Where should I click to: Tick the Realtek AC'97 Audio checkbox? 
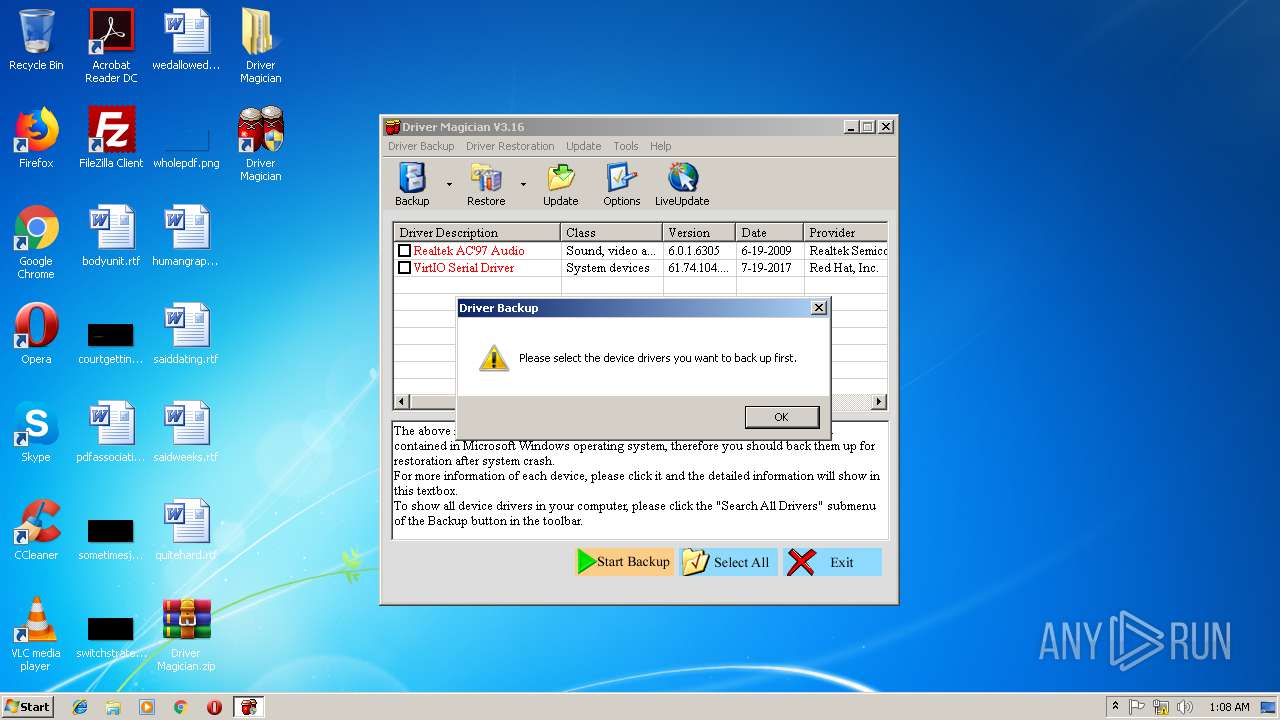[404, 251]
